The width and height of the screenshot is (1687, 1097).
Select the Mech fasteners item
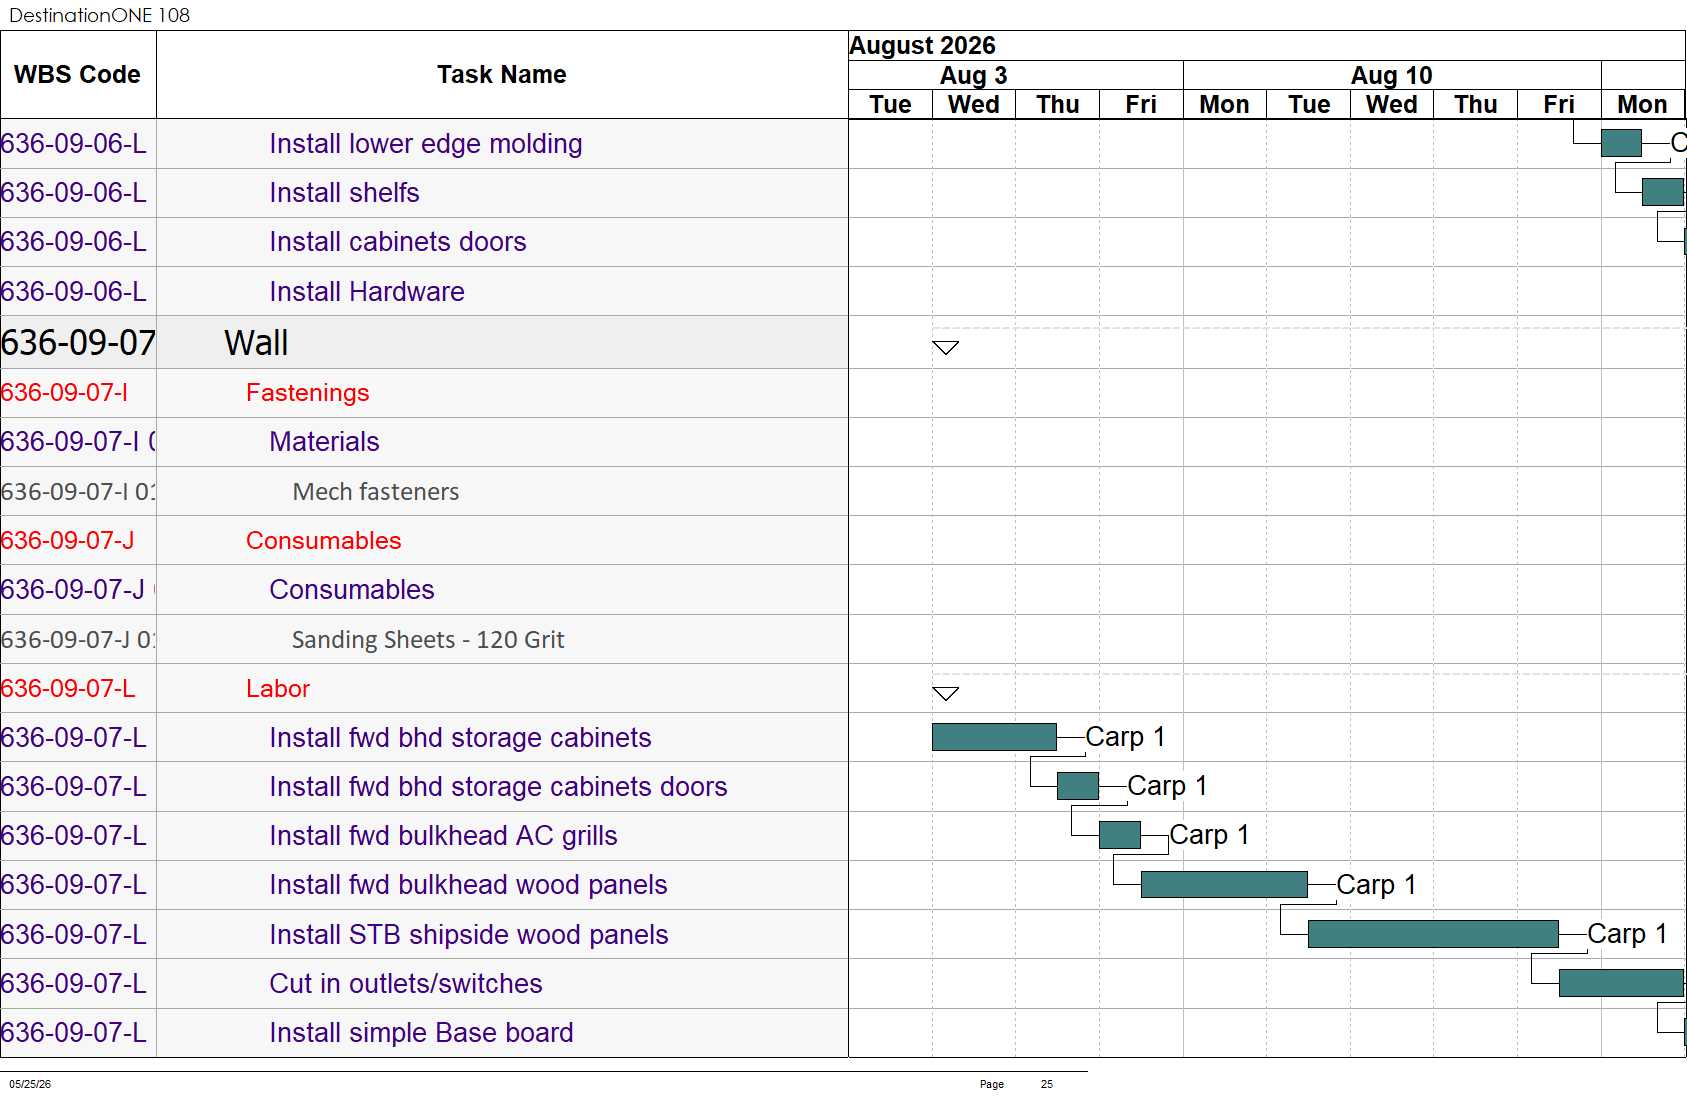pyautogui.click(x=376, y=492)
